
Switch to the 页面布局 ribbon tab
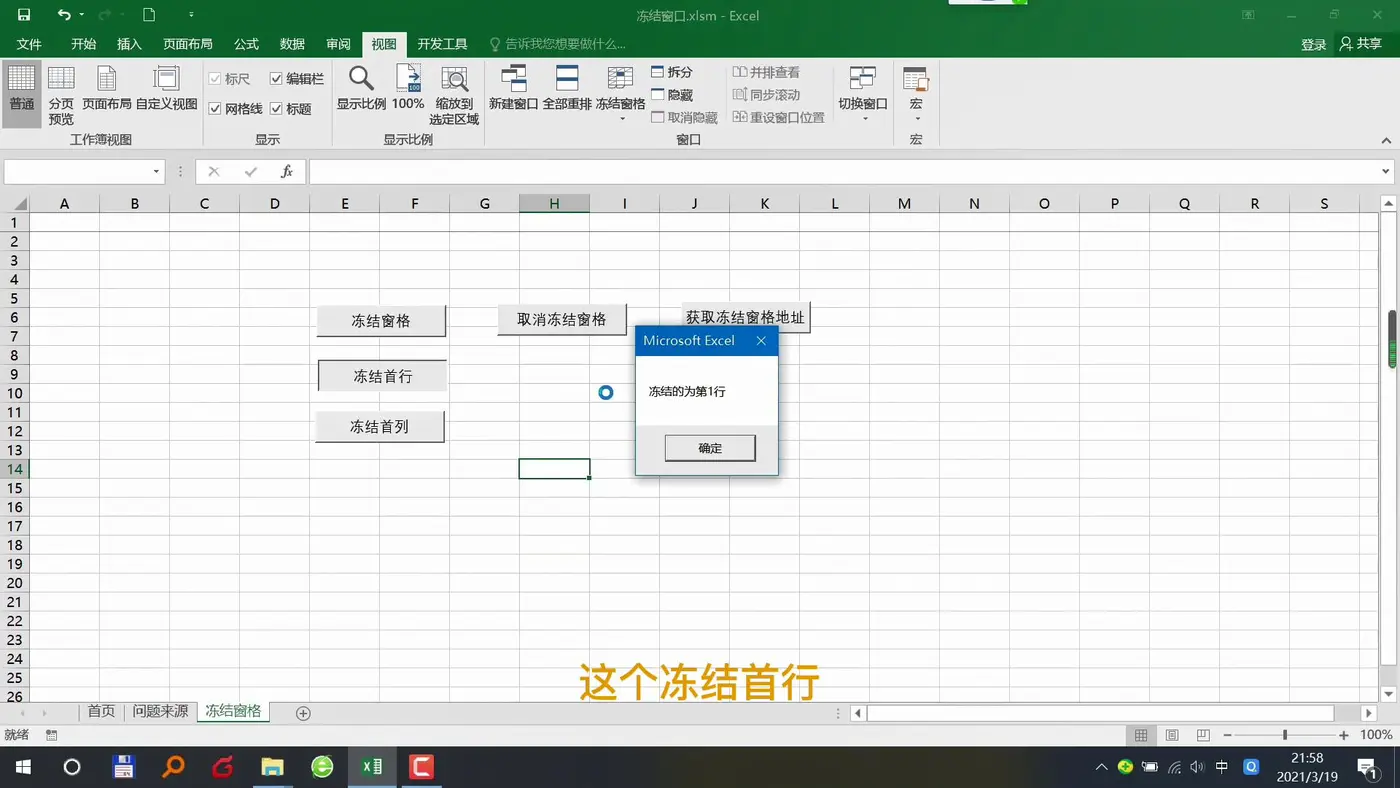pyautogui.click(x=188, y=44)
